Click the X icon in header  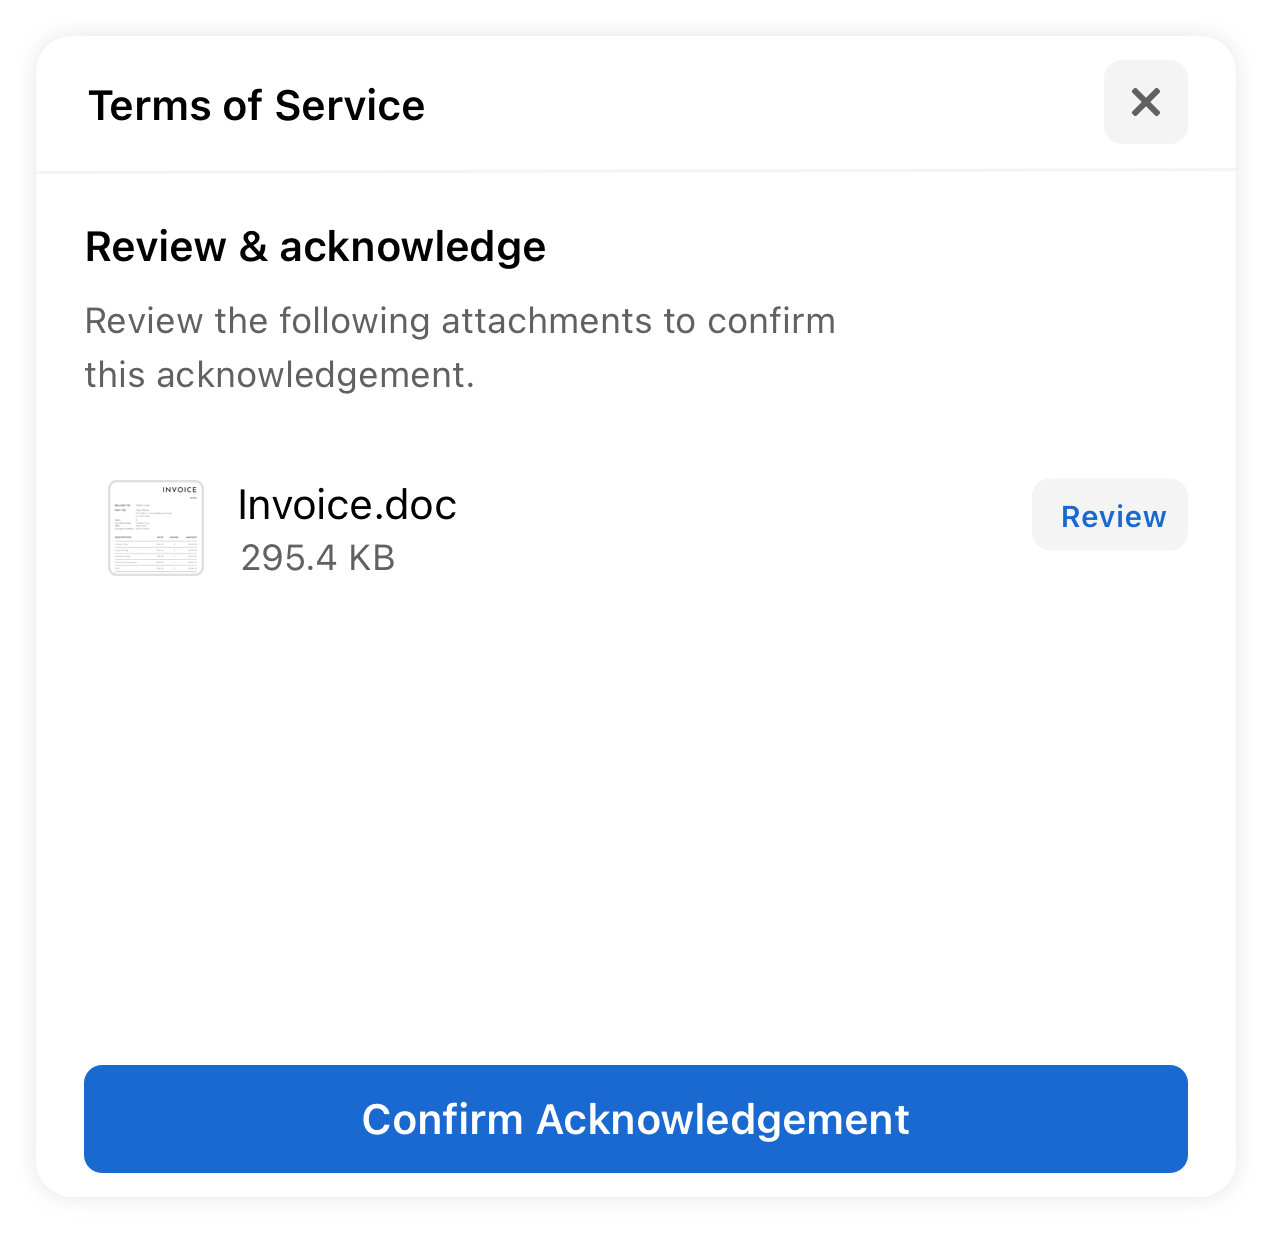coord(1145,102)
